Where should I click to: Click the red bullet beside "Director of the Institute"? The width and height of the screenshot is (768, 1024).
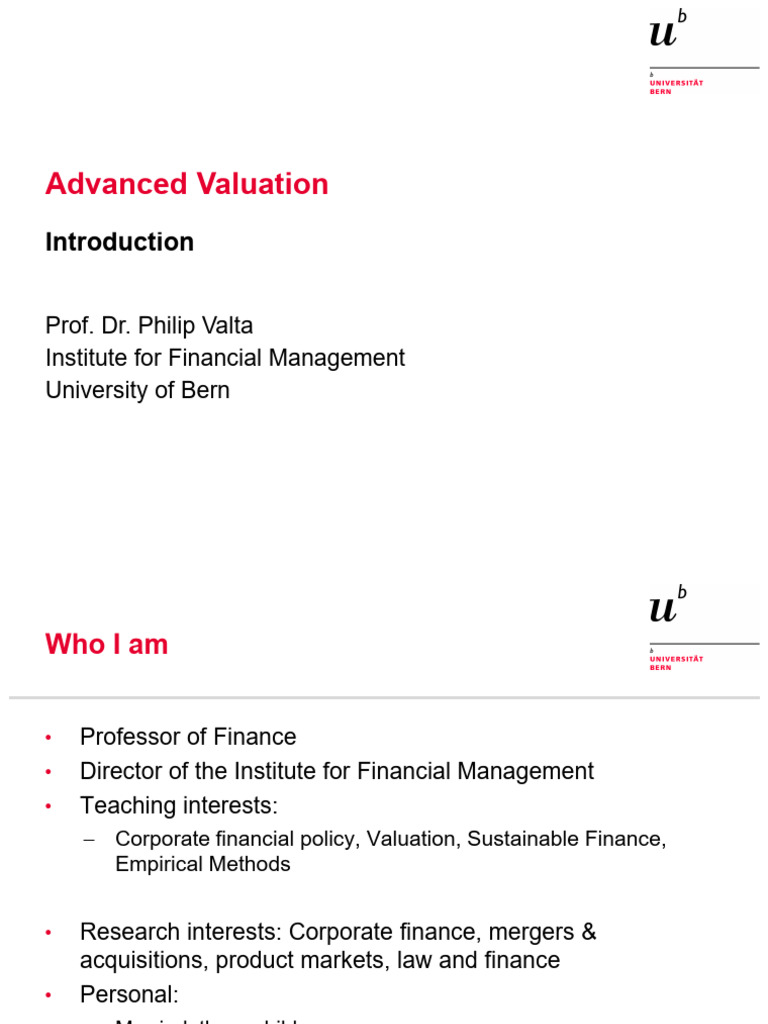tap(47, 772)
